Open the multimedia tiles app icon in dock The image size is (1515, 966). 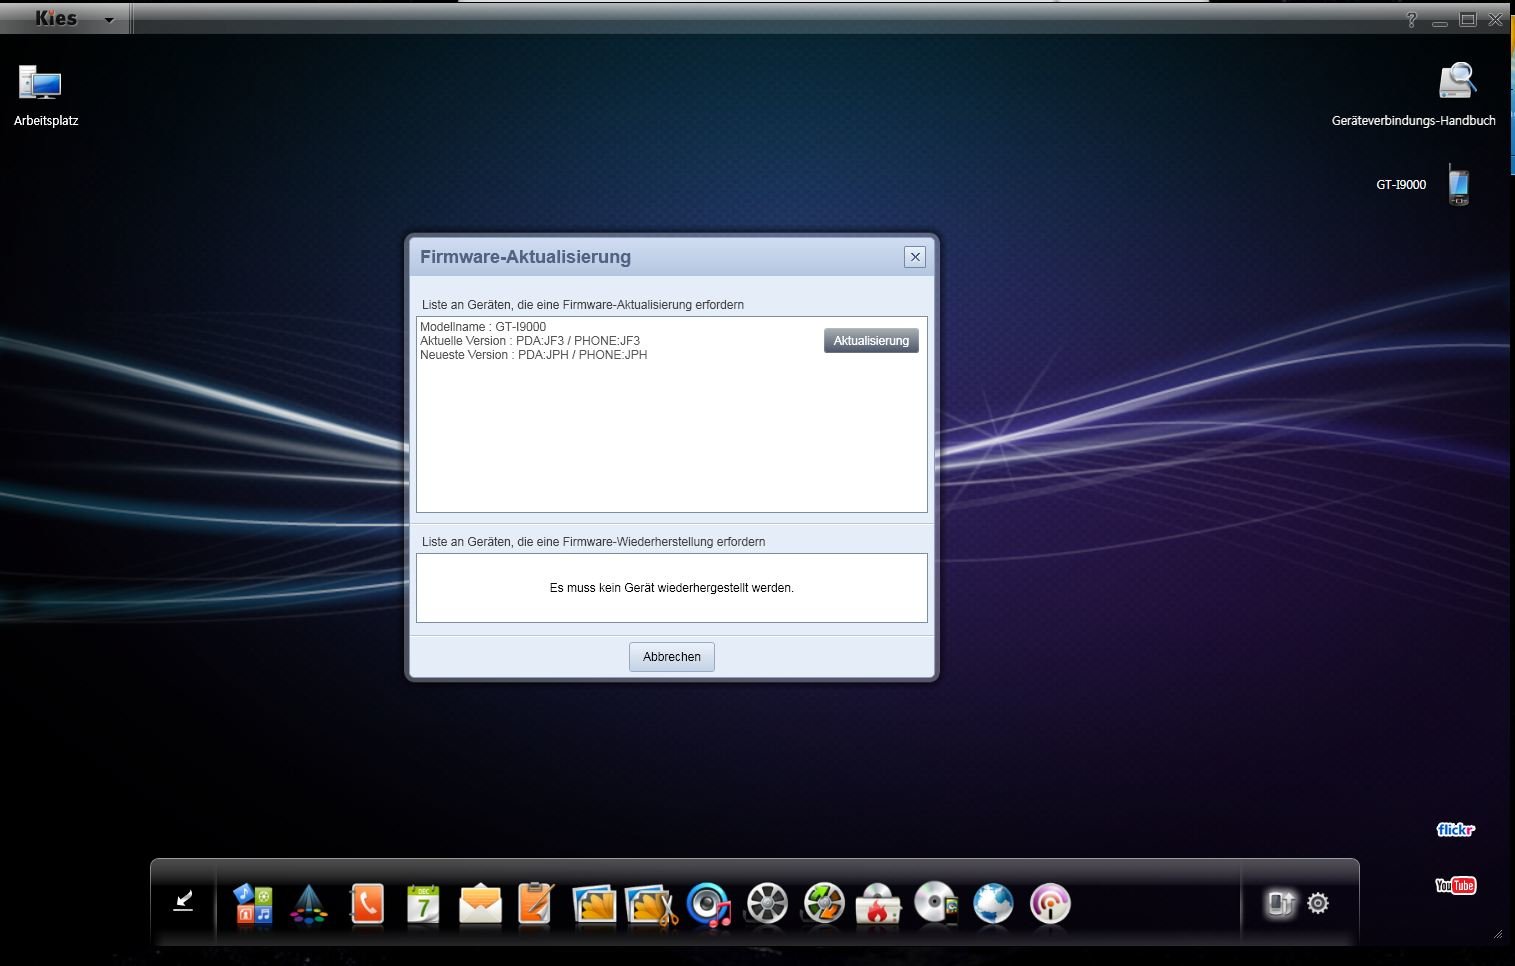click(x=253, y=904)
